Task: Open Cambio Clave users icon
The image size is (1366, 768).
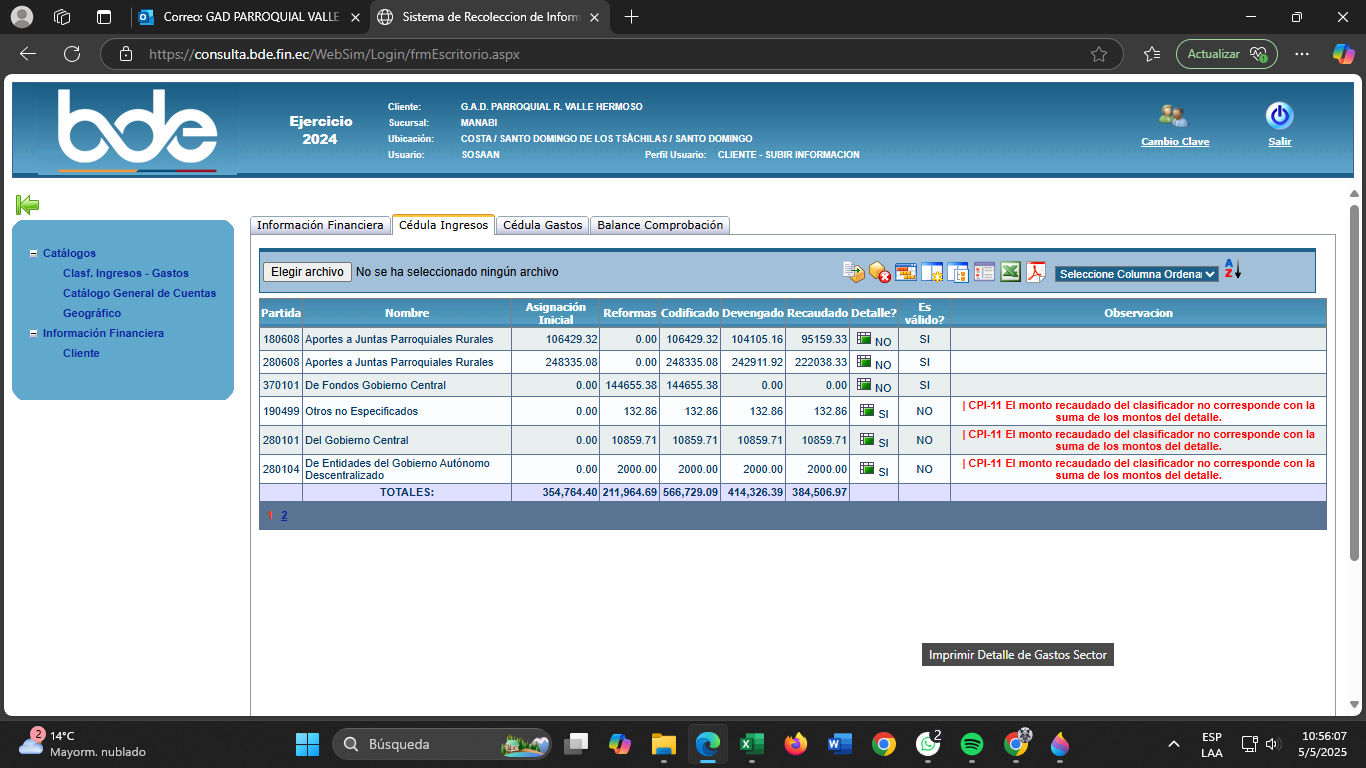Action: pos(1173,116)
